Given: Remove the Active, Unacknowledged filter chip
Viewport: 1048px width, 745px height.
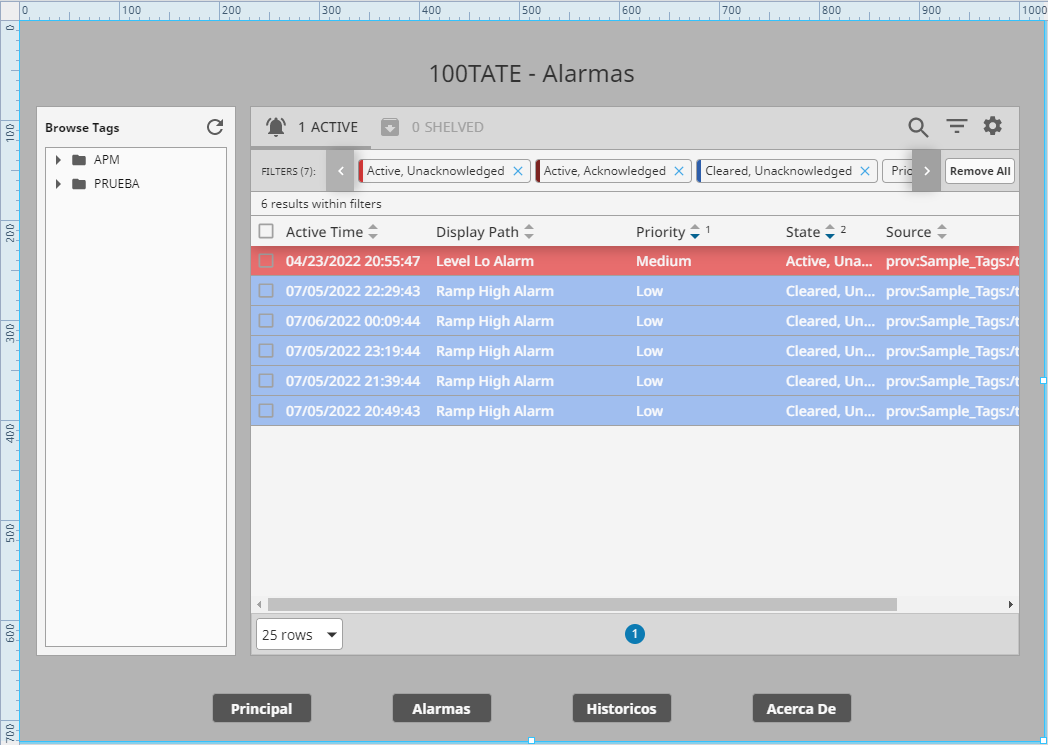Looking at the screenshot, I should click(518, 171).
